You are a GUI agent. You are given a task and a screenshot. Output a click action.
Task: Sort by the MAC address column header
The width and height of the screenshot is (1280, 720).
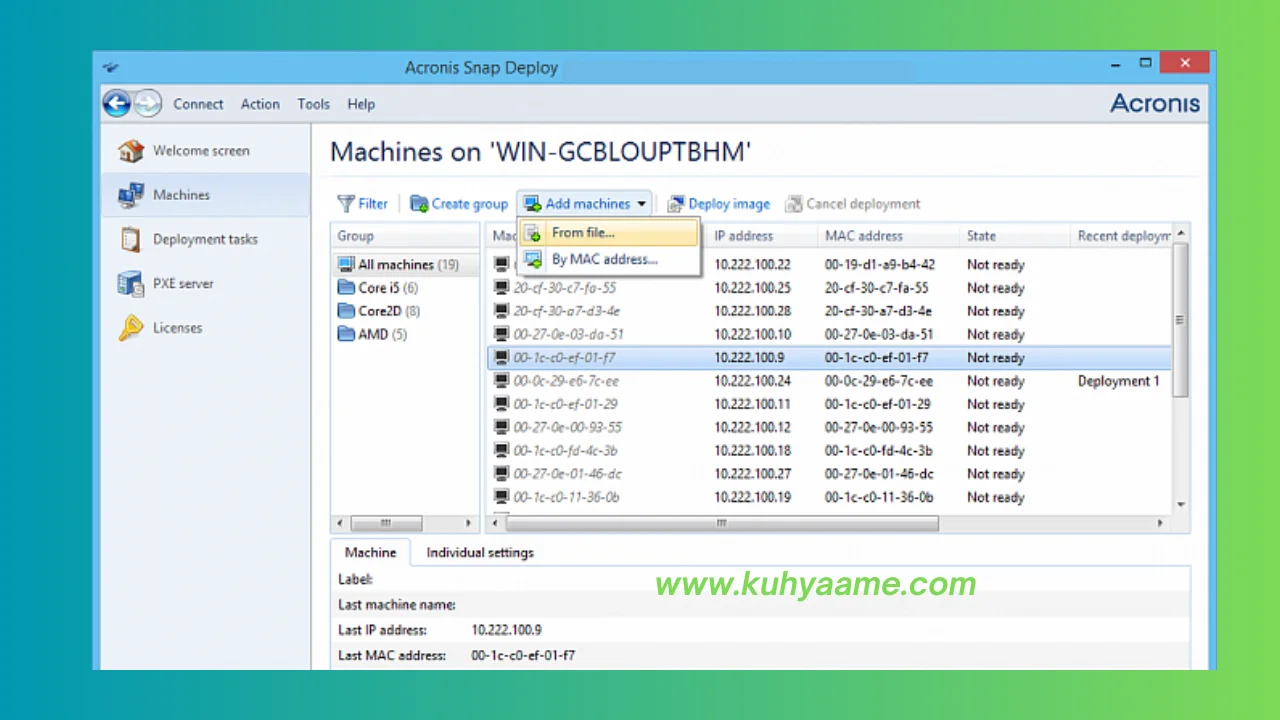[888, 236]
